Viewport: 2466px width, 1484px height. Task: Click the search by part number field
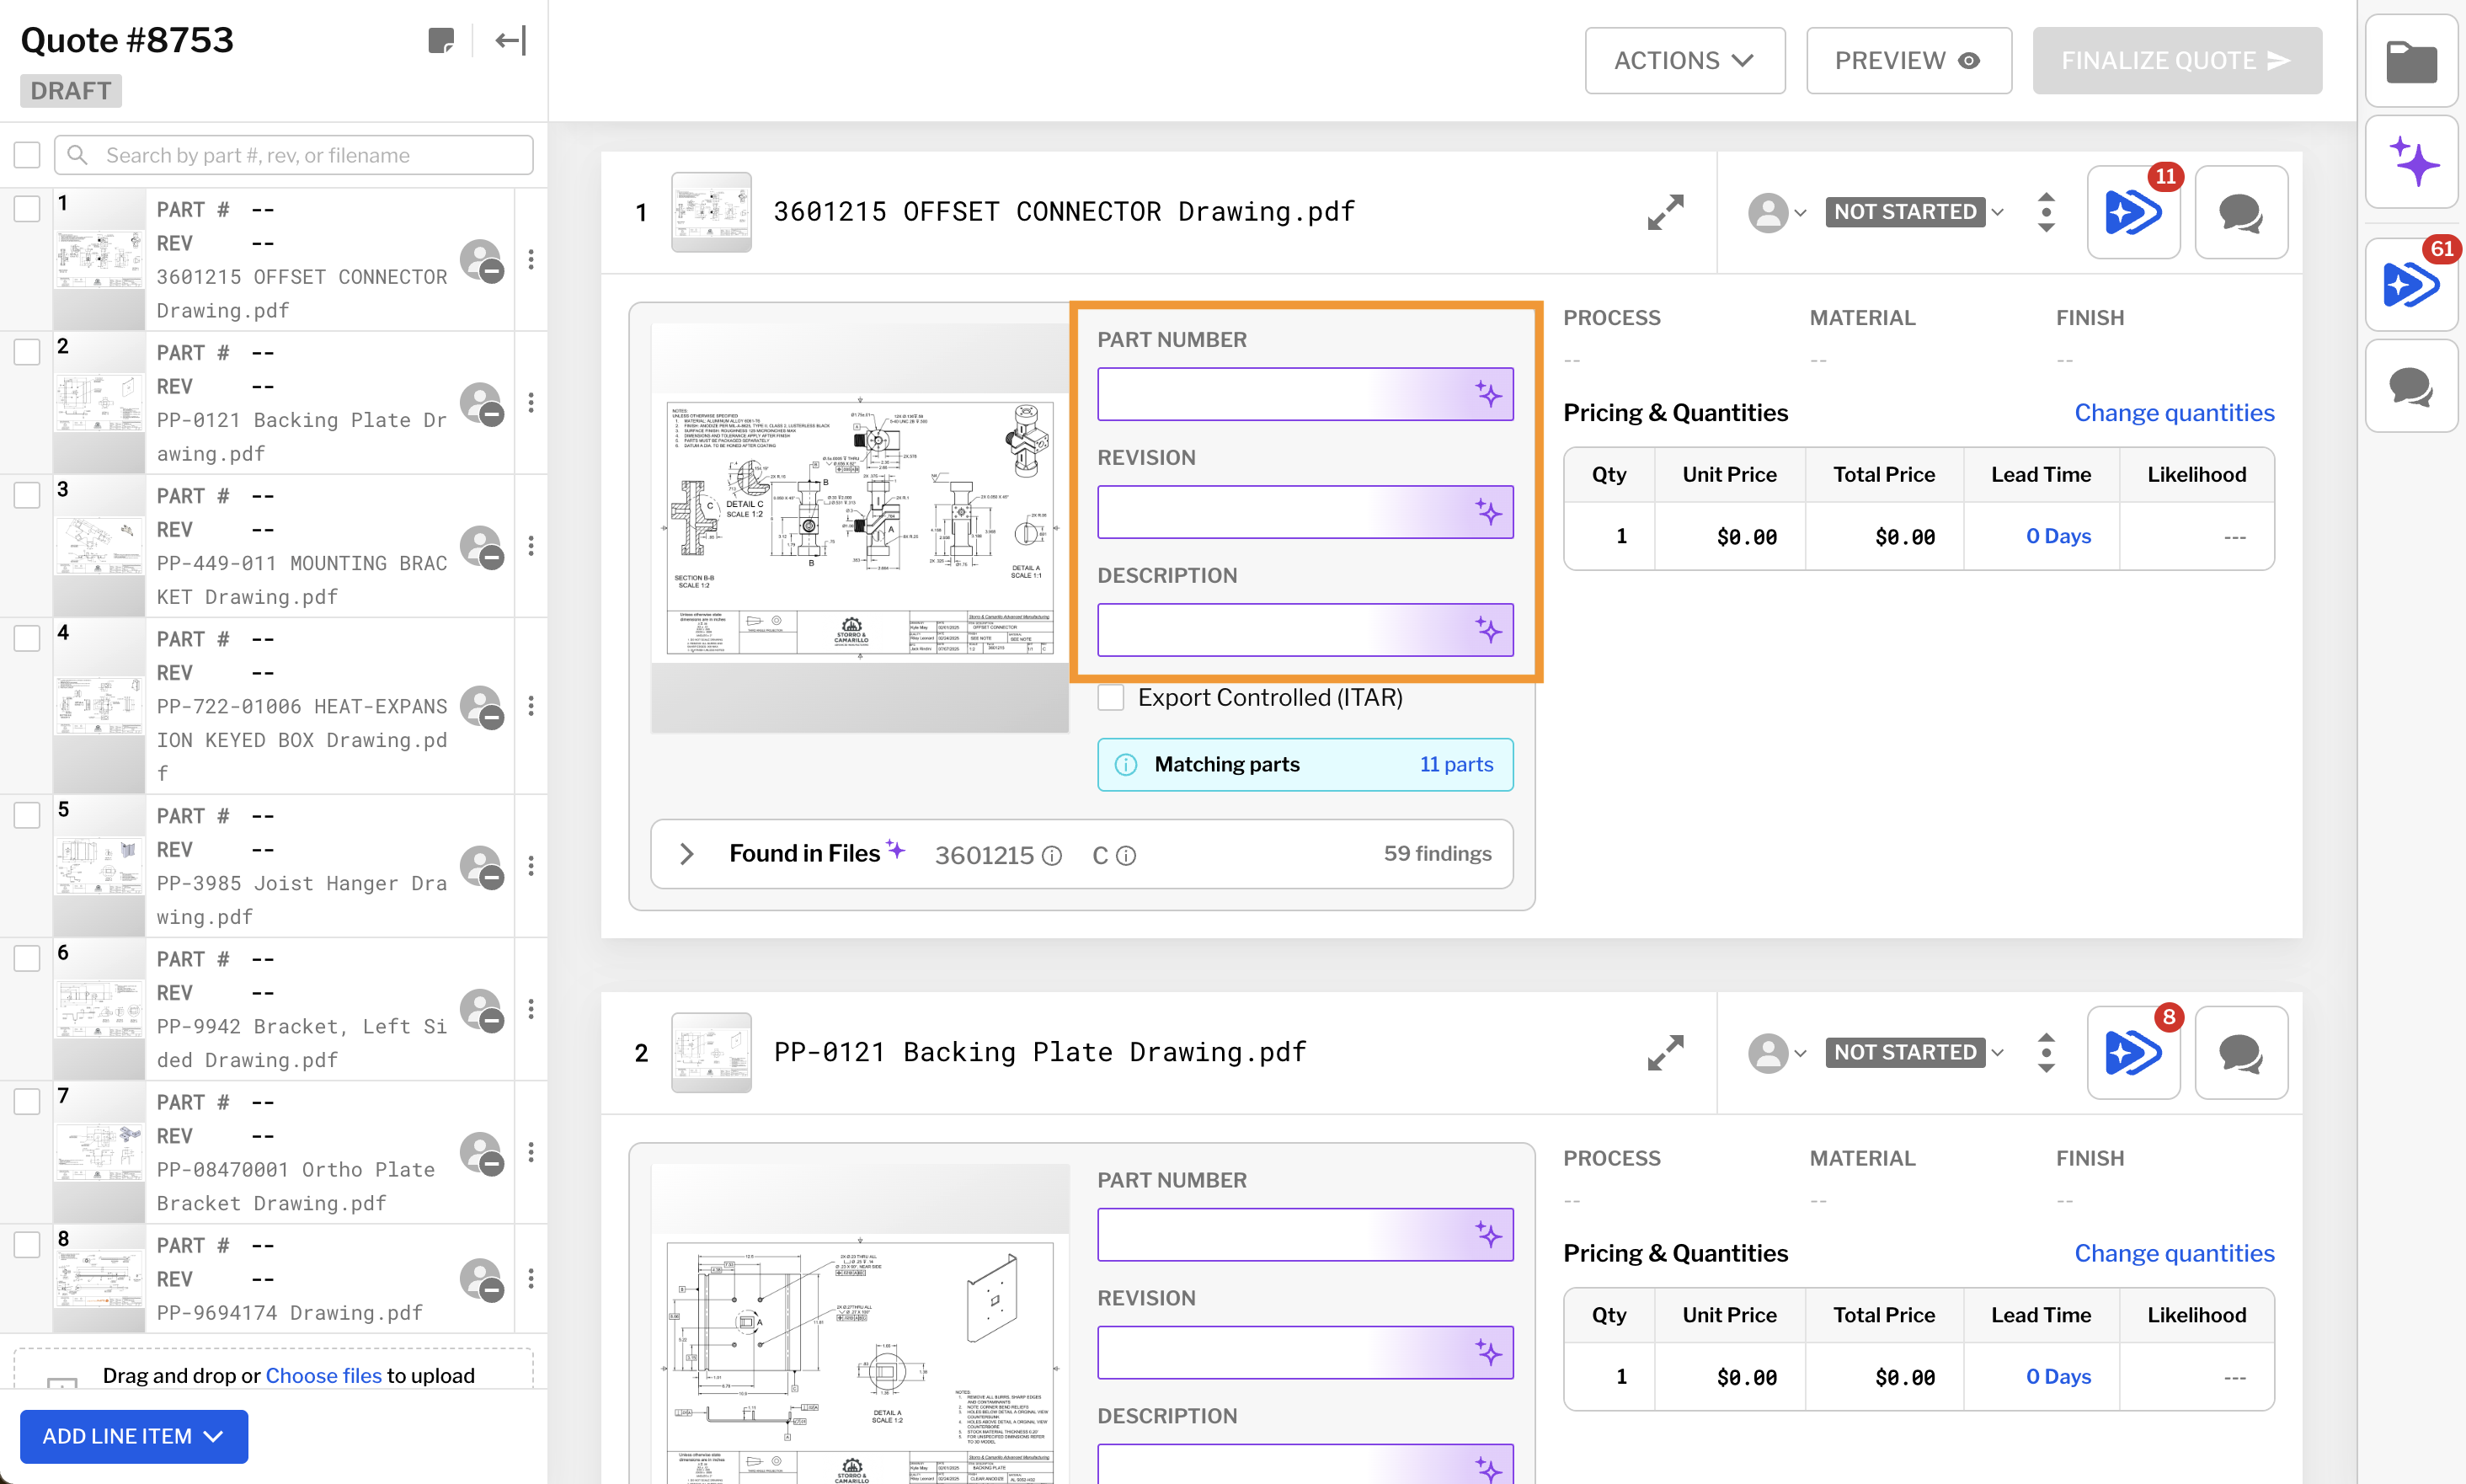point(293,155)
